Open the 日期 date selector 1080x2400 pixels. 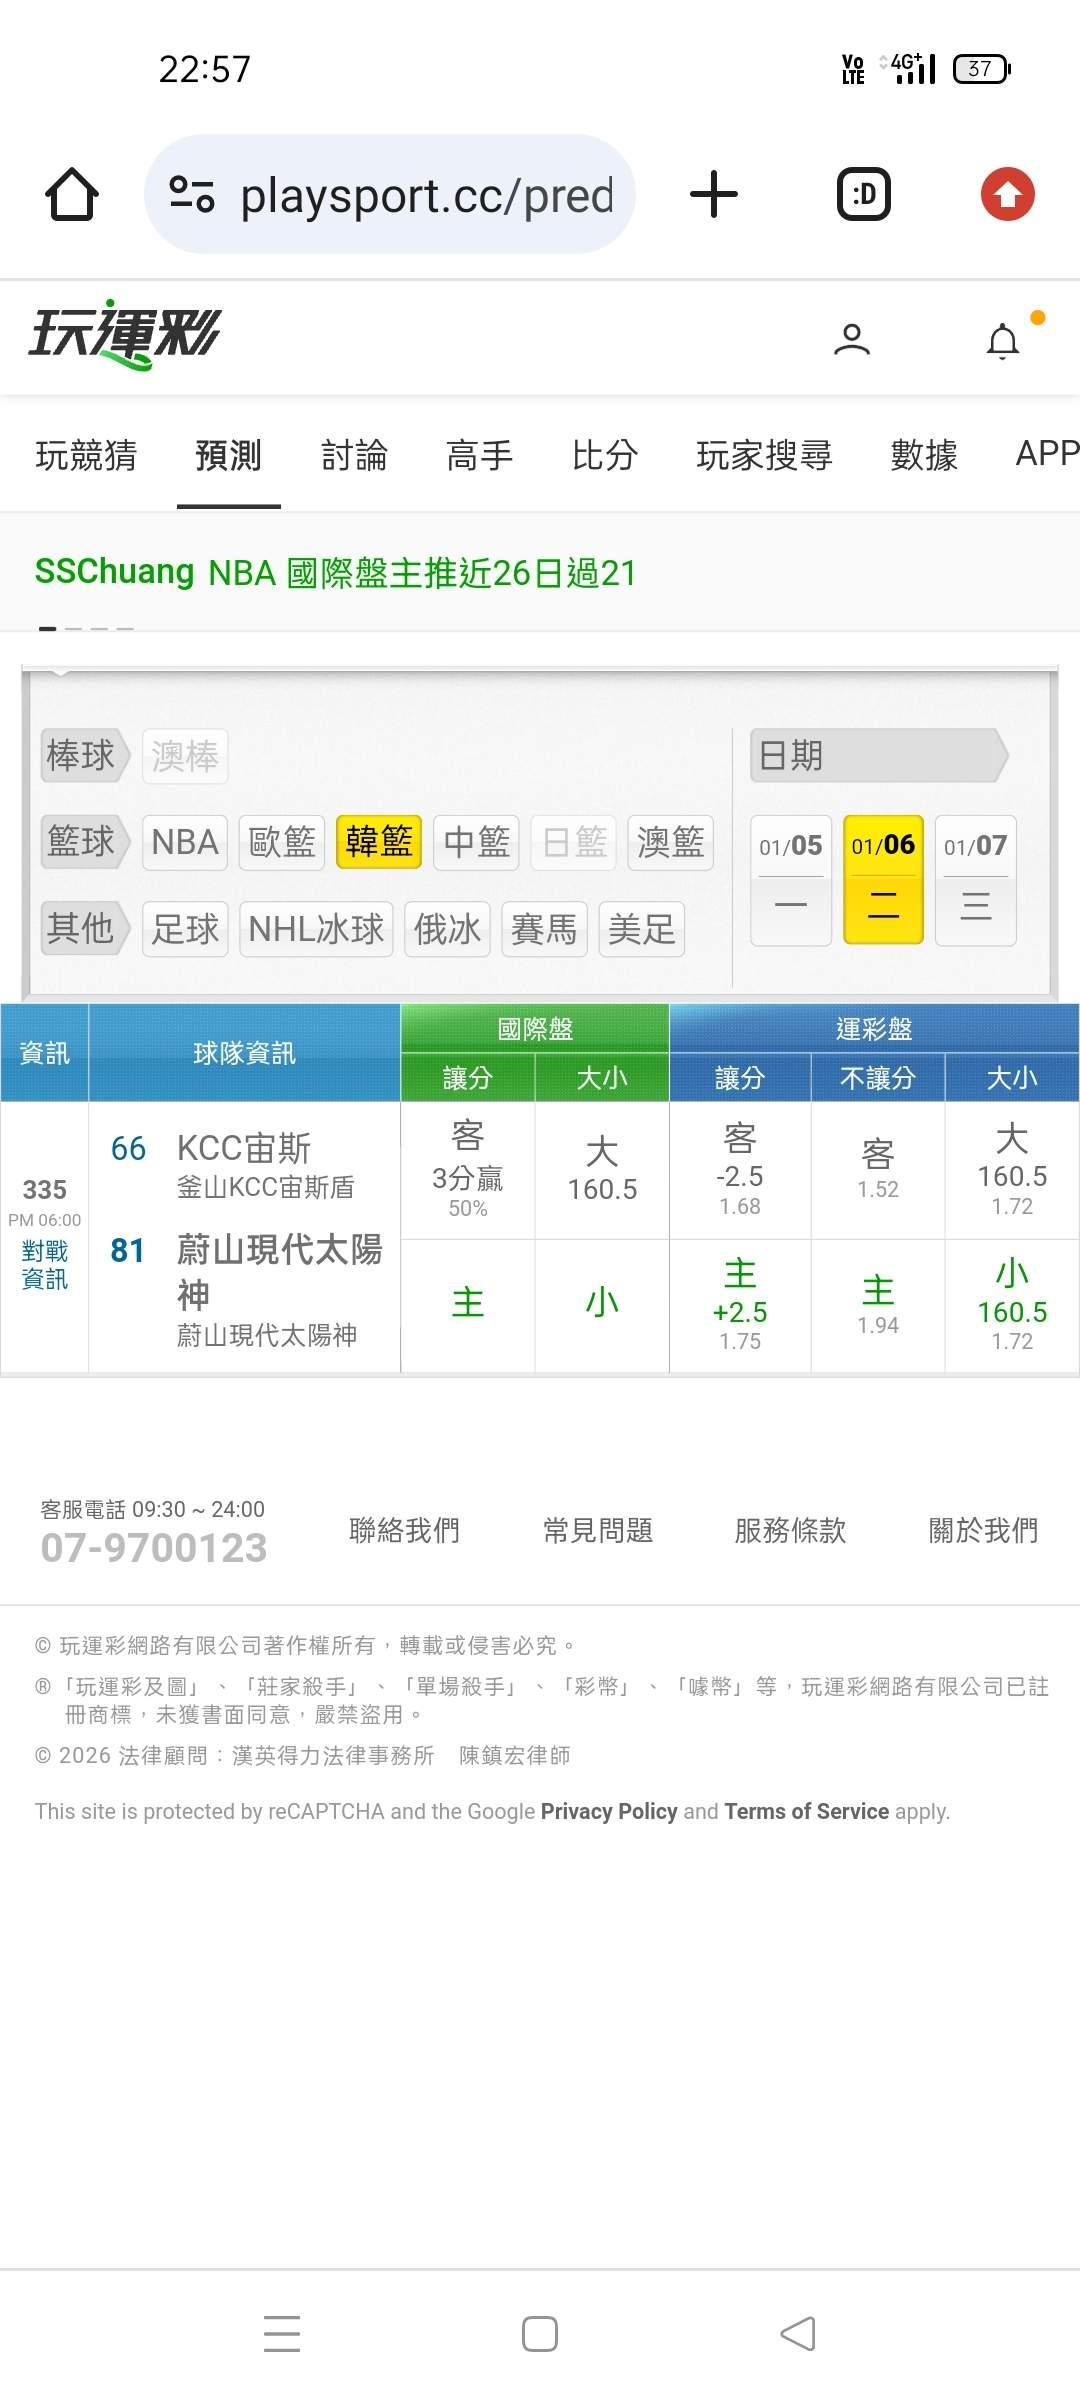879,755
